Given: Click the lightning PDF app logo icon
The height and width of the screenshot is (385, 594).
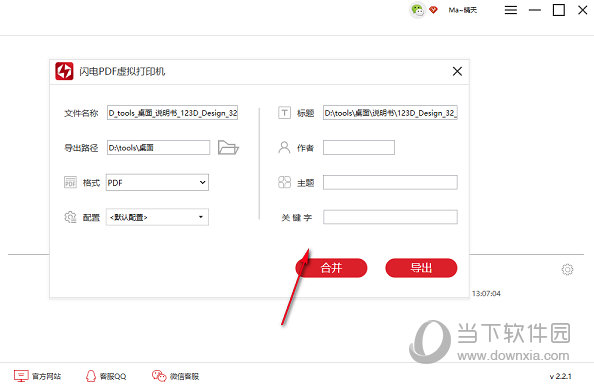Looking at the screenshot, I should click(x=64, y=71).
